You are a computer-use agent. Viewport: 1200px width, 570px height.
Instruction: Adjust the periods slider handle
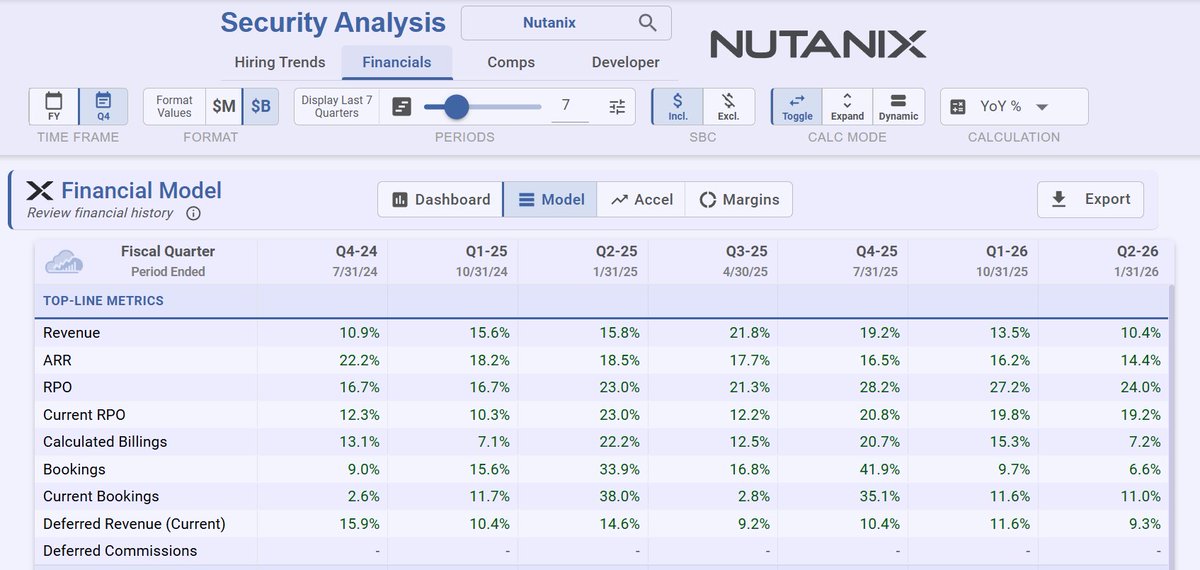click(x=456, y=106)
